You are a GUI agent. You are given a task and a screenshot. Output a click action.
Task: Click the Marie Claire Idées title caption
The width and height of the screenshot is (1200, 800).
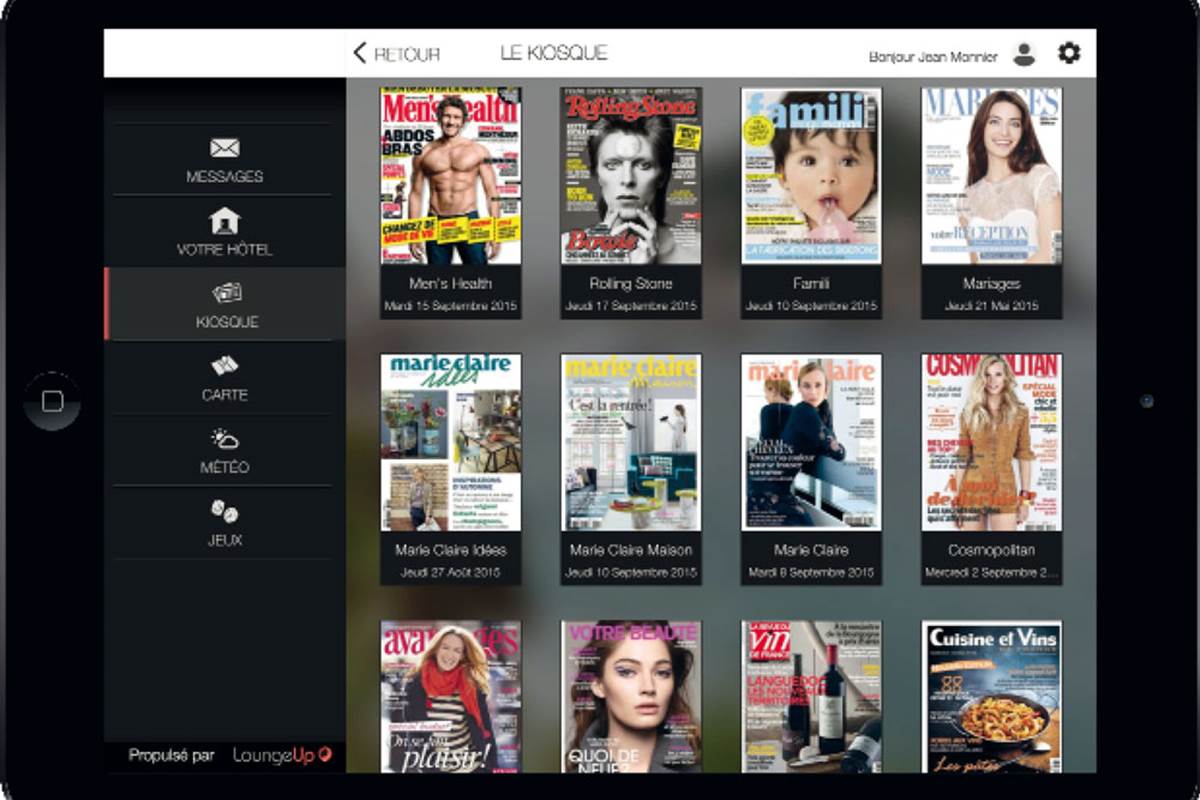(451, 550)
